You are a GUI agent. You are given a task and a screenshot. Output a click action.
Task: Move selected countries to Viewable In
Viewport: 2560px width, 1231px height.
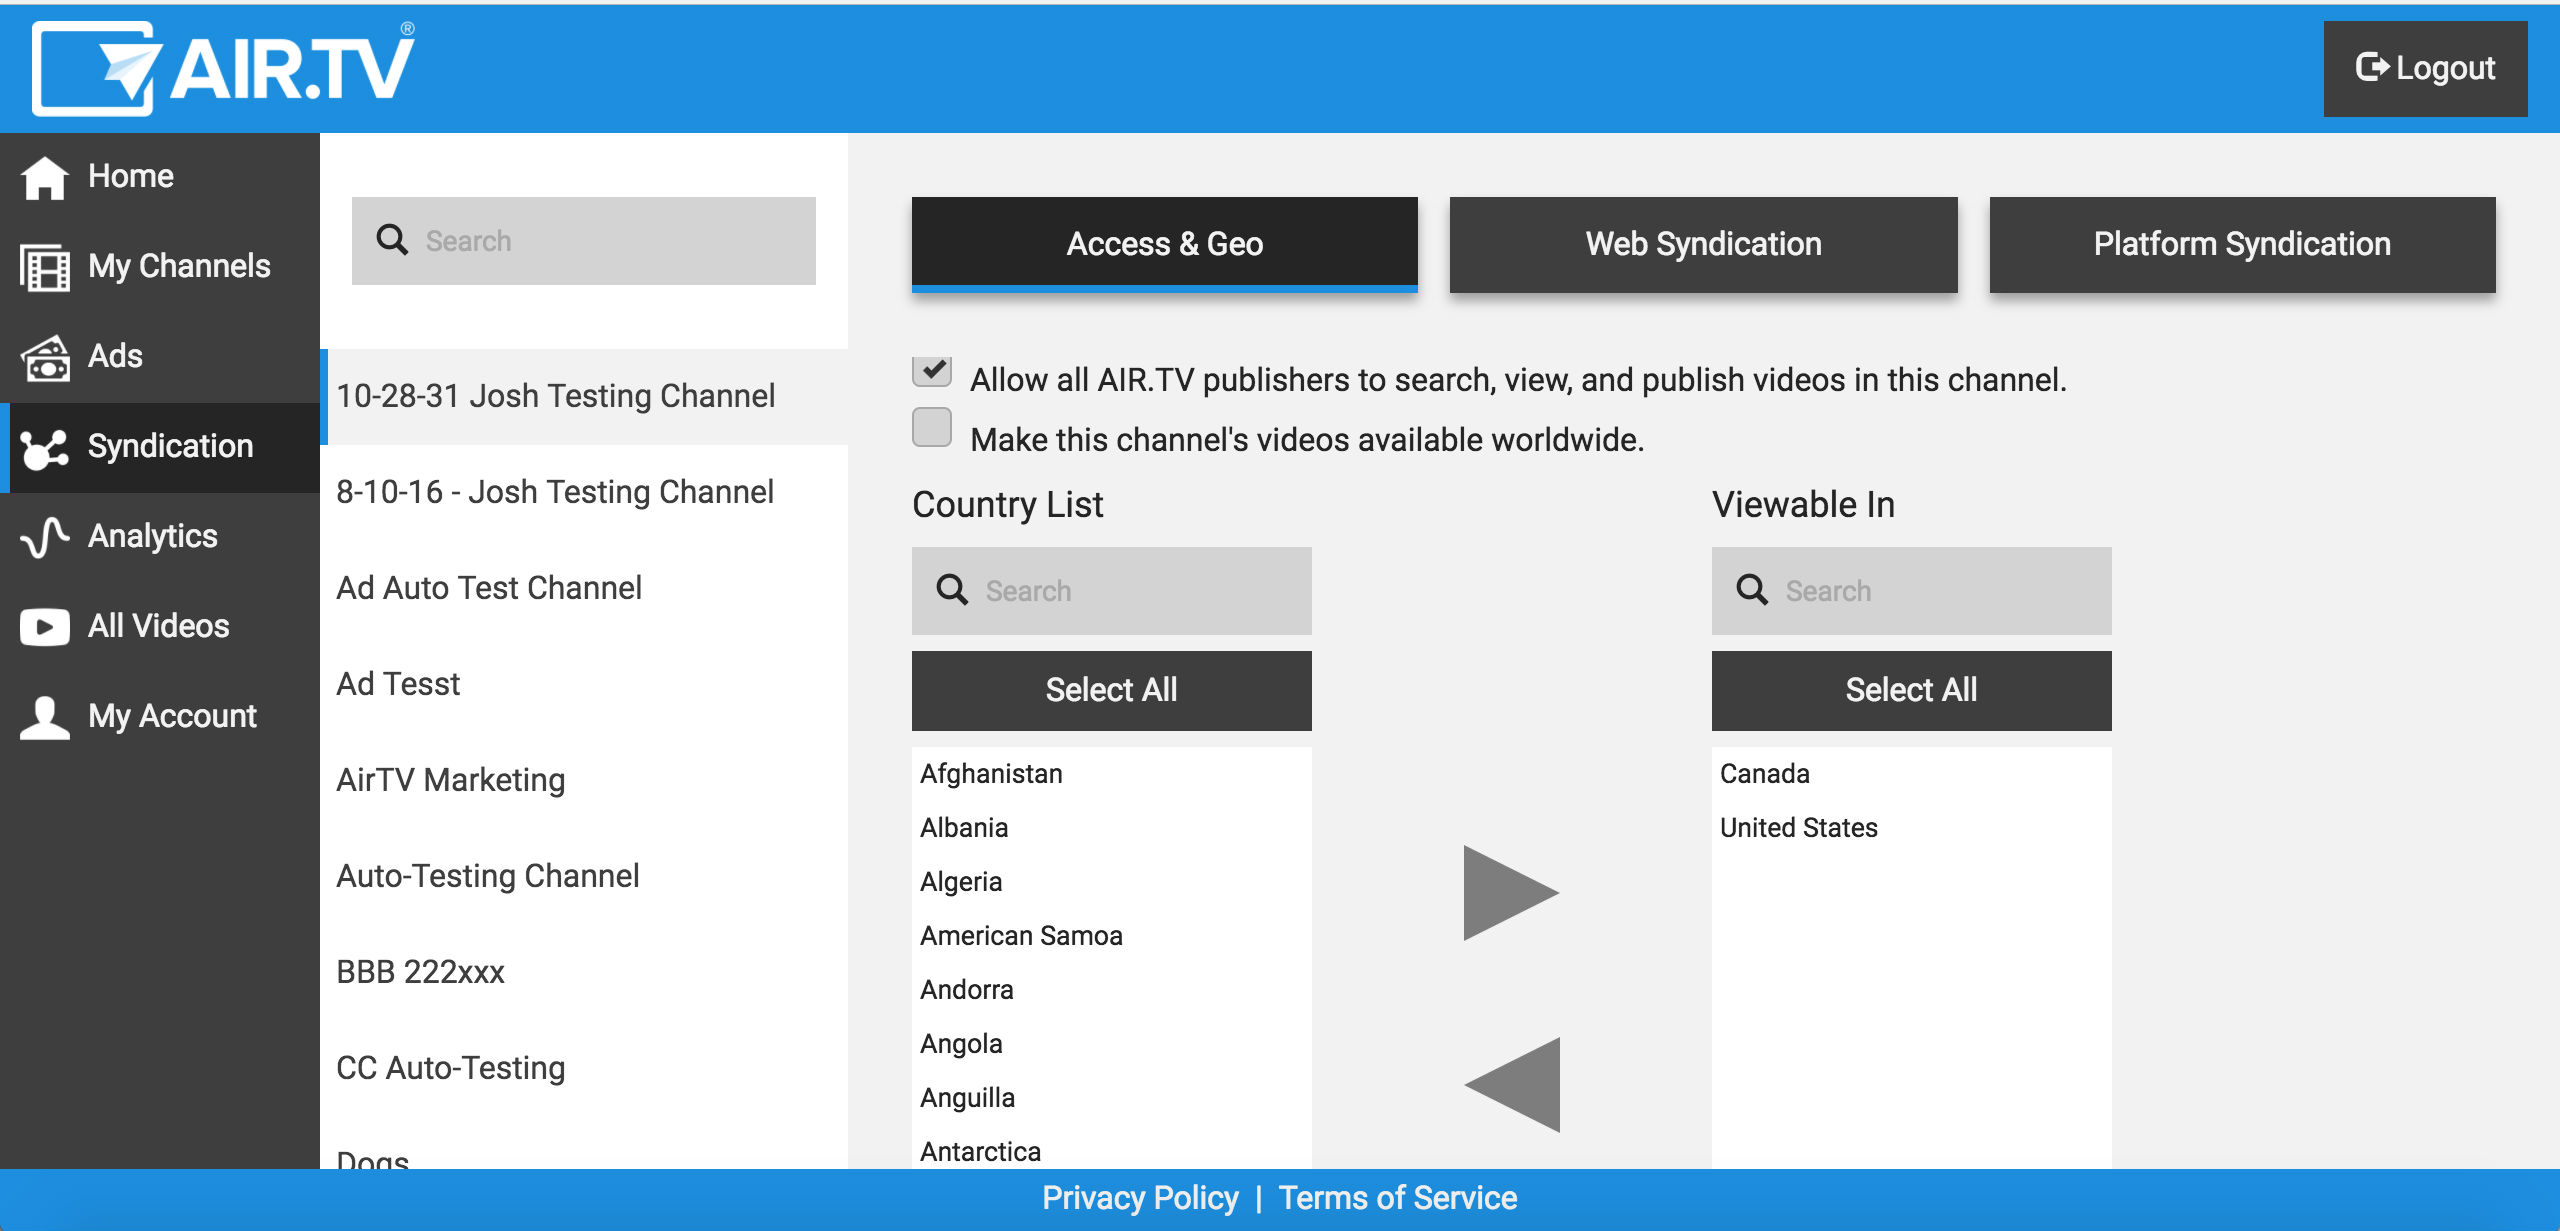tap(1504, 891)
